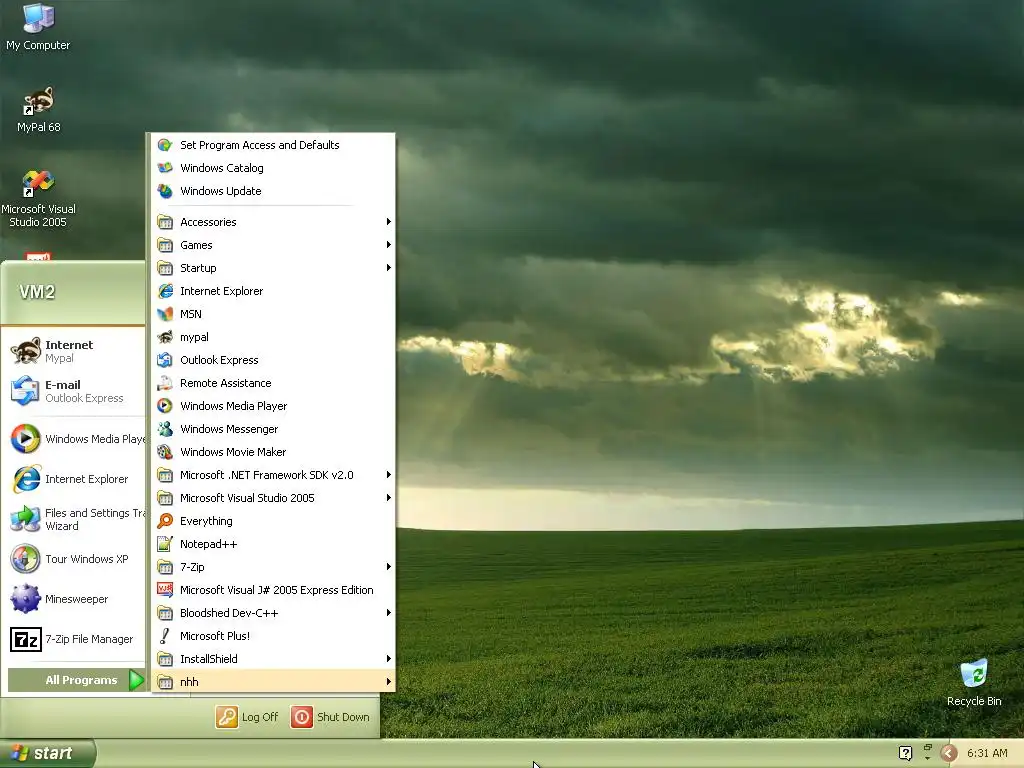Expand hidden tray icons with the arrow
The image size is (1024, 768).
tap(948, 753)
